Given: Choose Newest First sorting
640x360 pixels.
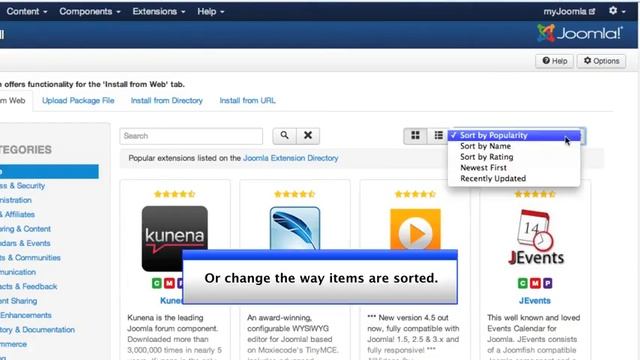Looking at the screenshot, I should pyautogui.click(x=514, y=168).
